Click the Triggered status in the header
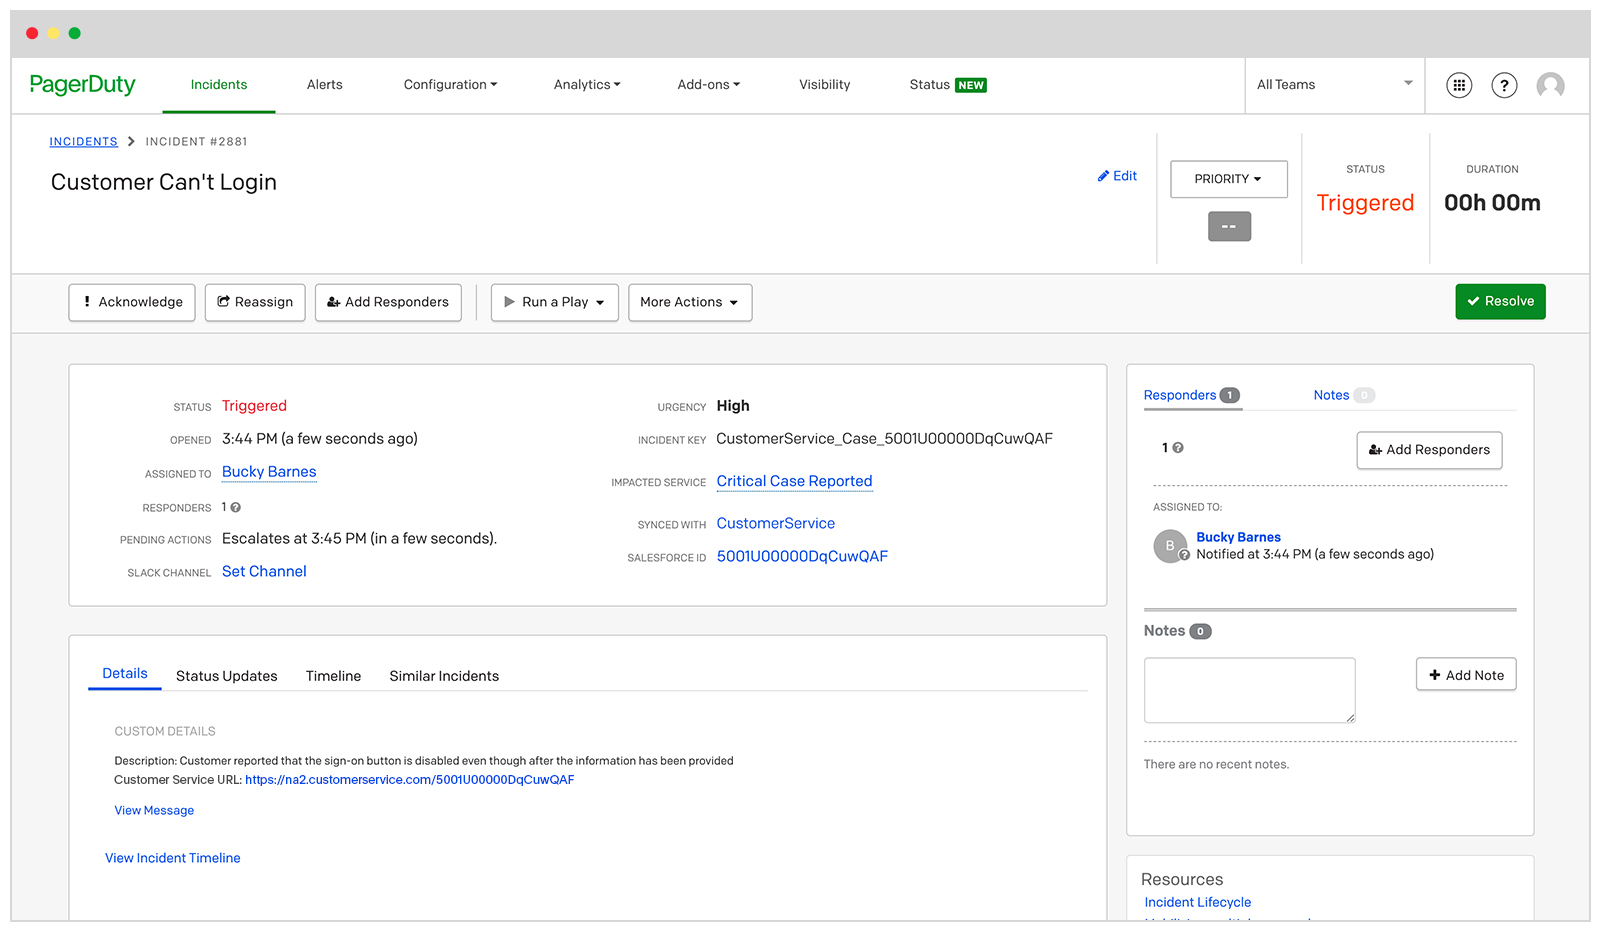The image size is (1600, 943). [x=1365, y=203]
